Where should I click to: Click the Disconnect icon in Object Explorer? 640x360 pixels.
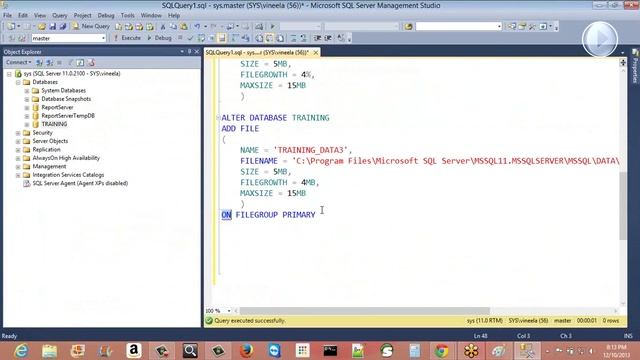(50, 62)
